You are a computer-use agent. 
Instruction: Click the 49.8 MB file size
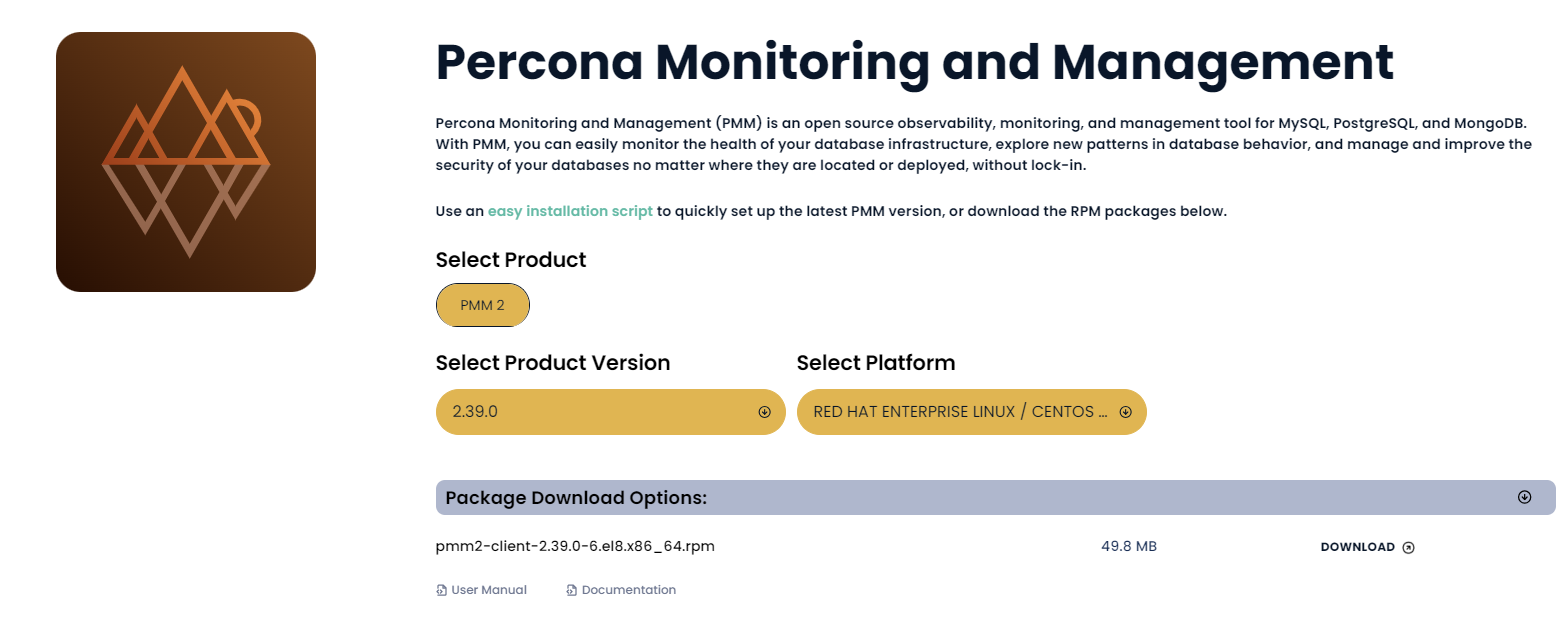(1129, 547)
